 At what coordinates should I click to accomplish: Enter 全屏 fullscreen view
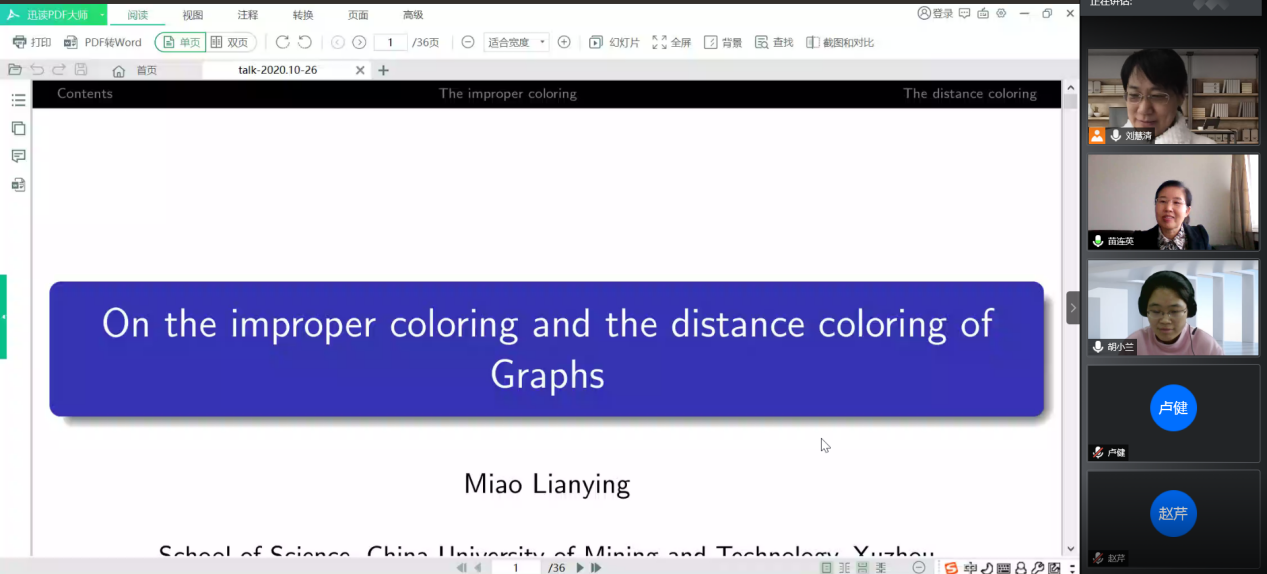pyautogui.click(x=672, y=42)
